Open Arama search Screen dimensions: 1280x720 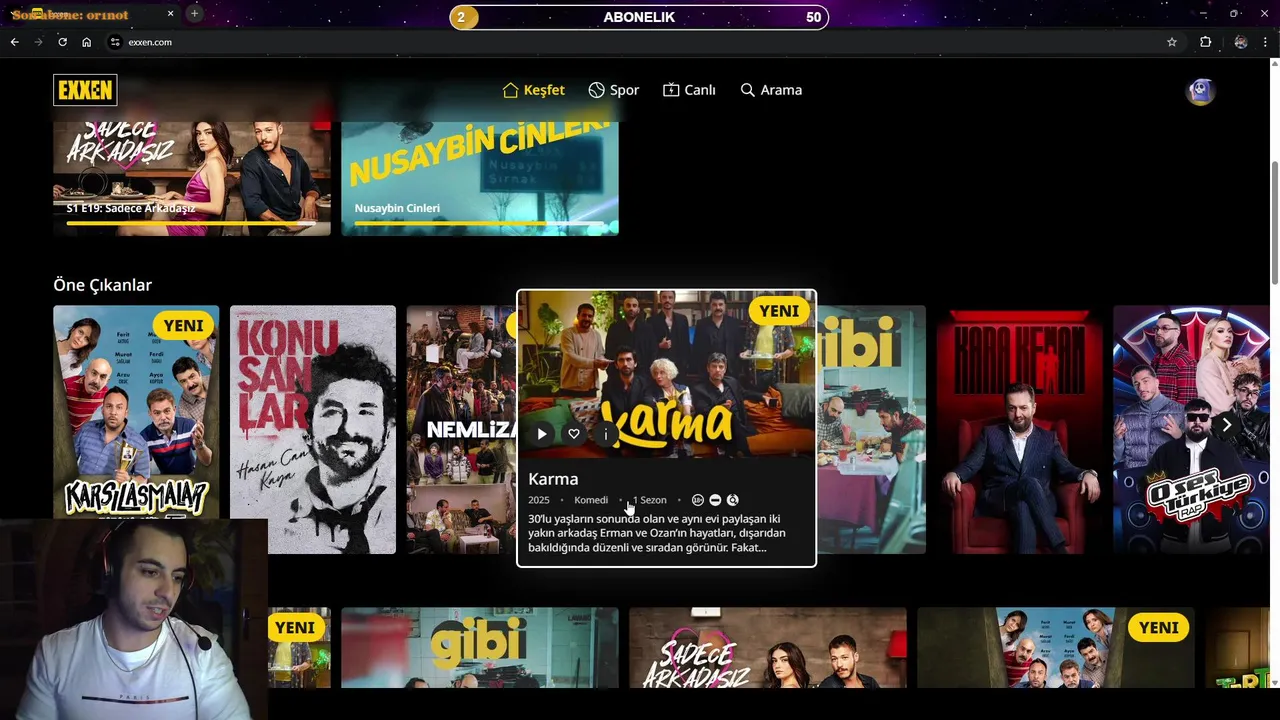coord(771,90)
